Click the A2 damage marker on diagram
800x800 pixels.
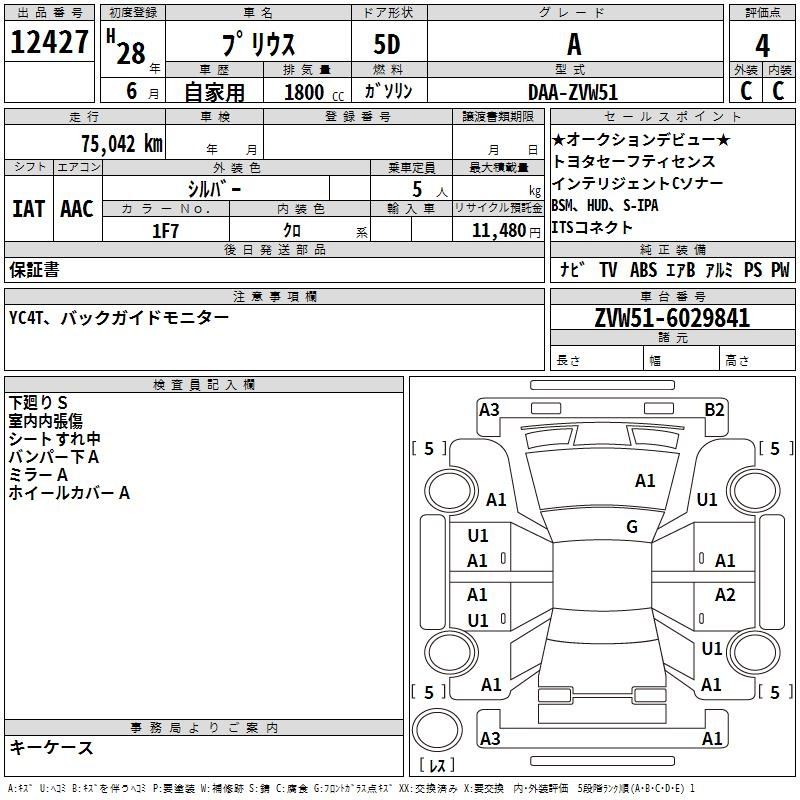725,595
